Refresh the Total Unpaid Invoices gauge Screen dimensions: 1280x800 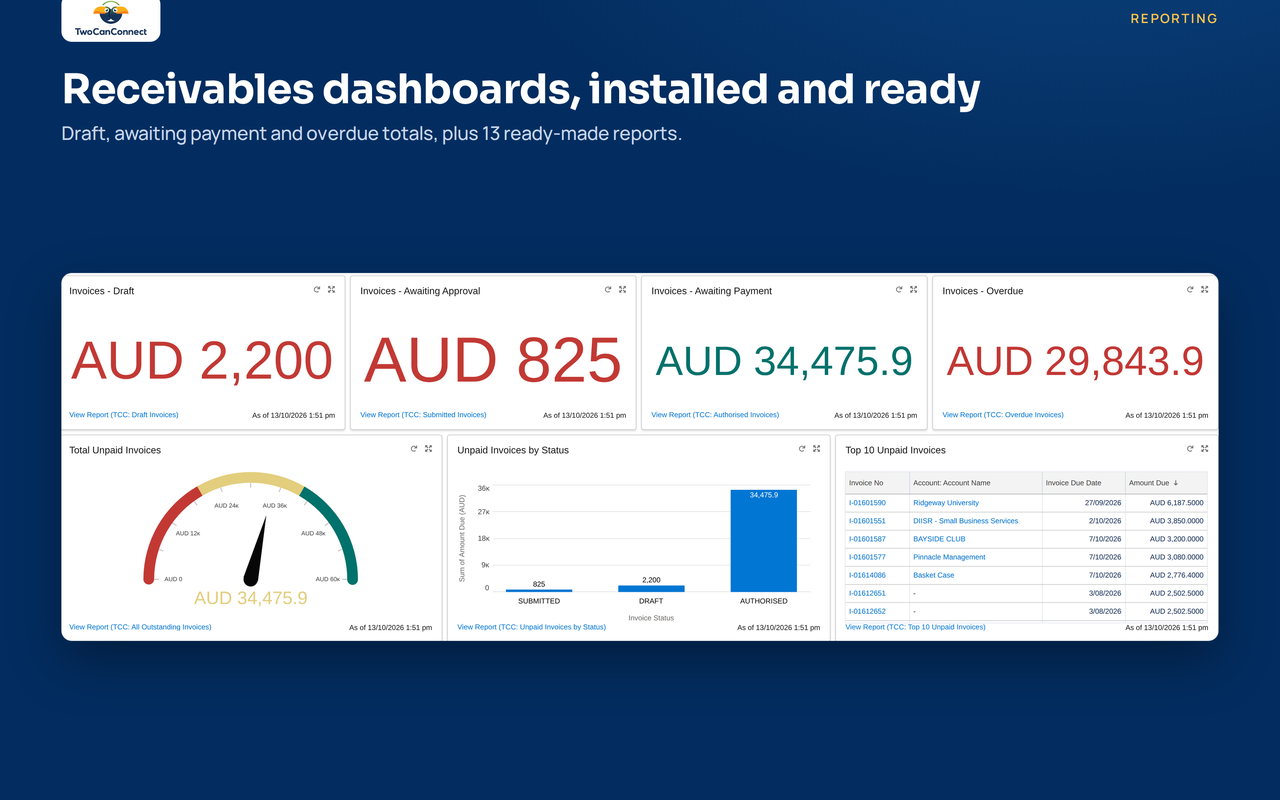(x=414, y=448)
